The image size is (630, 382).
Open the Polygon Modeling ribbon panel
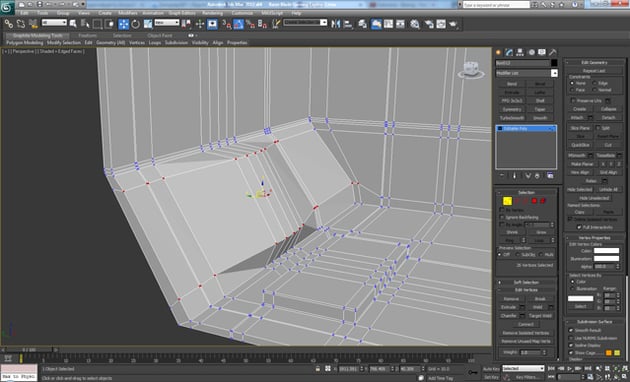click(24, 43)
